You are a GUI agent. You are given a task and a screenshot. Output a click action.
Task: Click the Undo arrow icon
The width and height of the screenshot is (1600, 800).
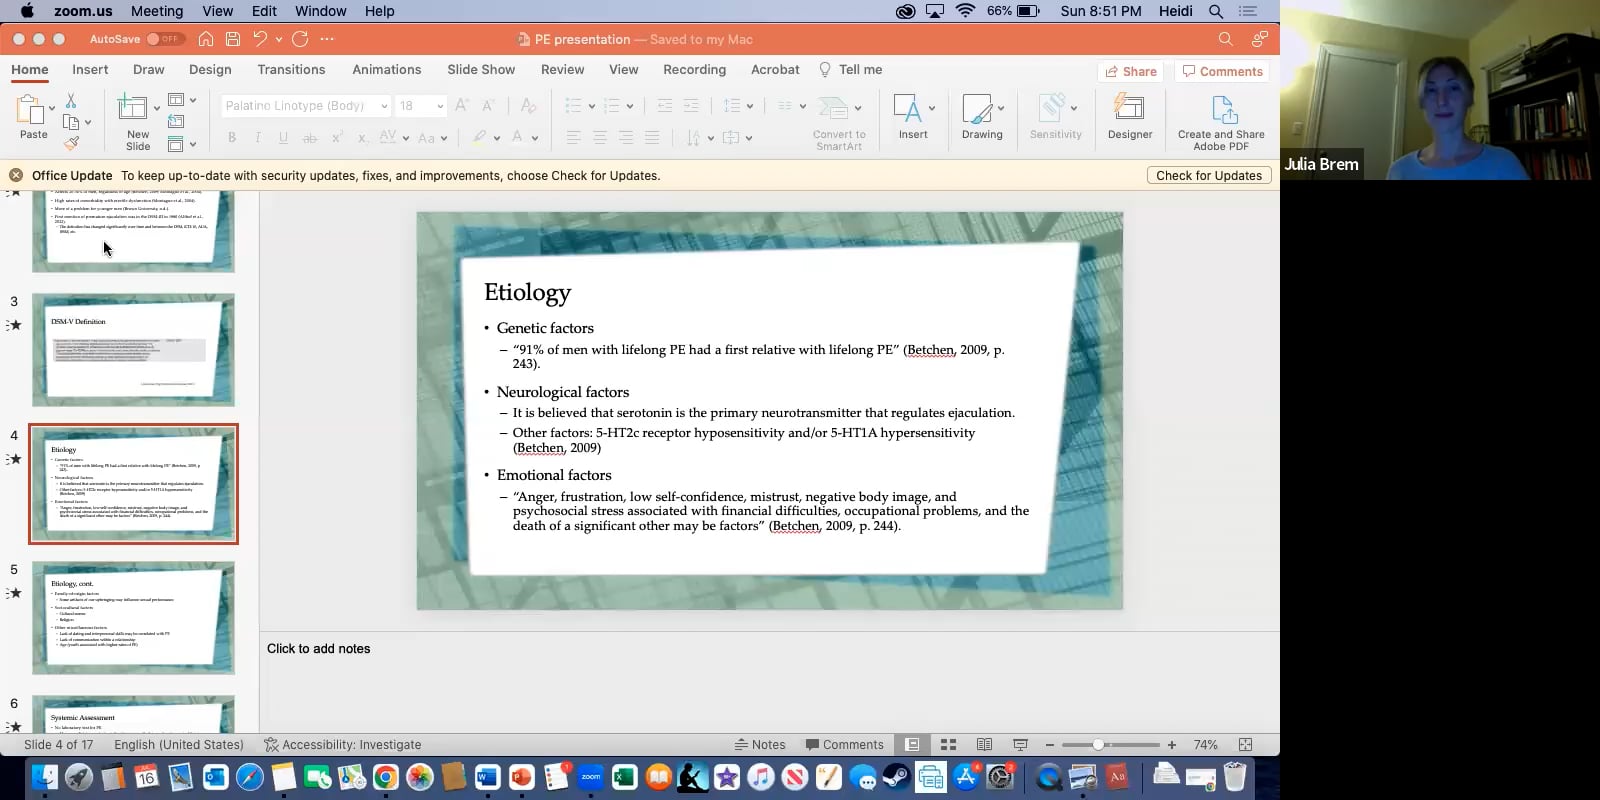[260, 39]
